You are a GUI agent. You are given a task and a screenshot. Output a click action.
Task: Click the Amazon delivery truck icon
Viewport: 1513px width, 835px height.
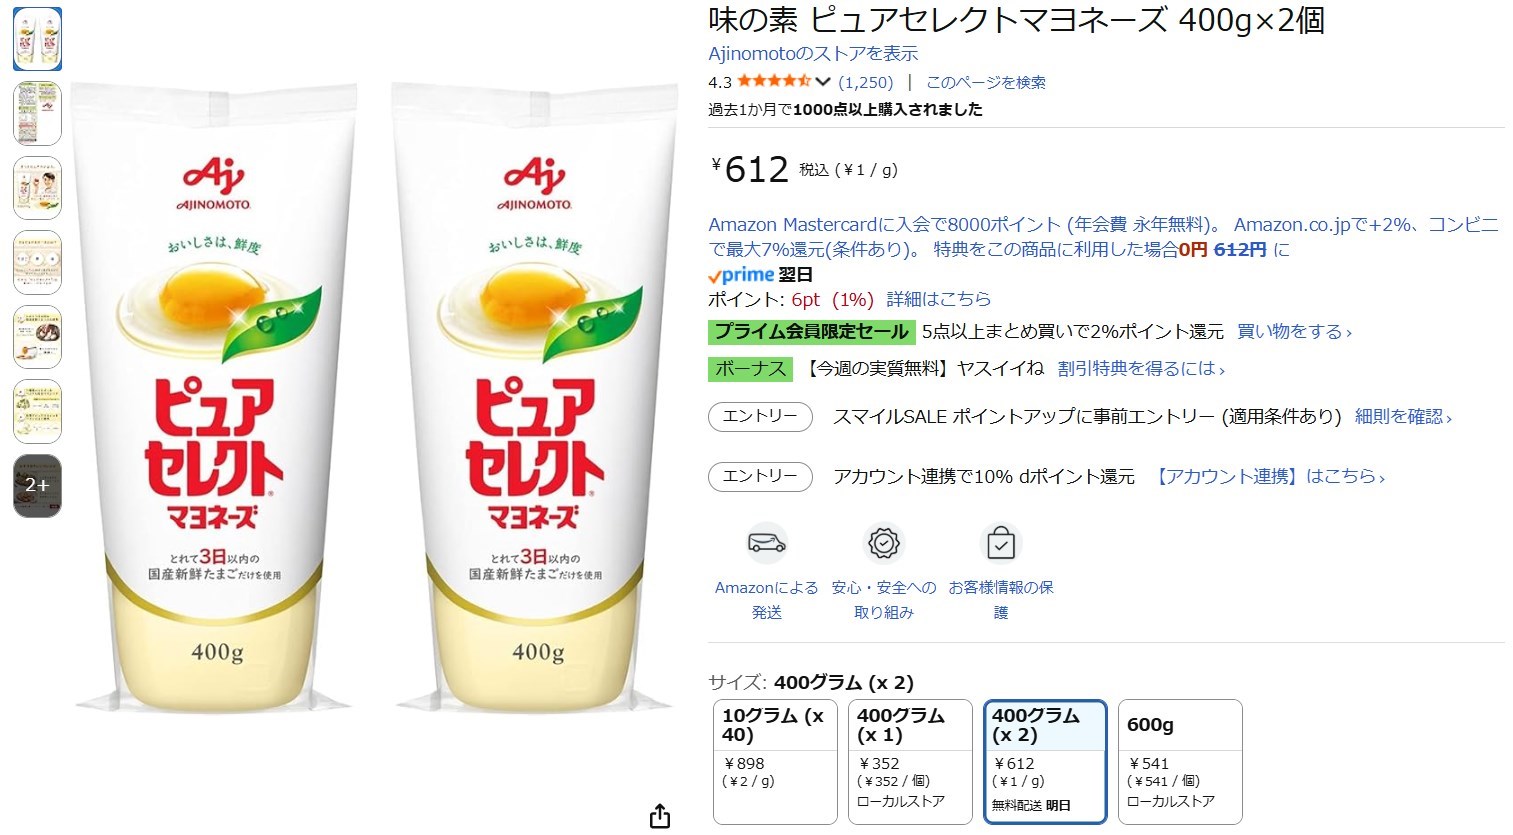click(x=767, y=543)
